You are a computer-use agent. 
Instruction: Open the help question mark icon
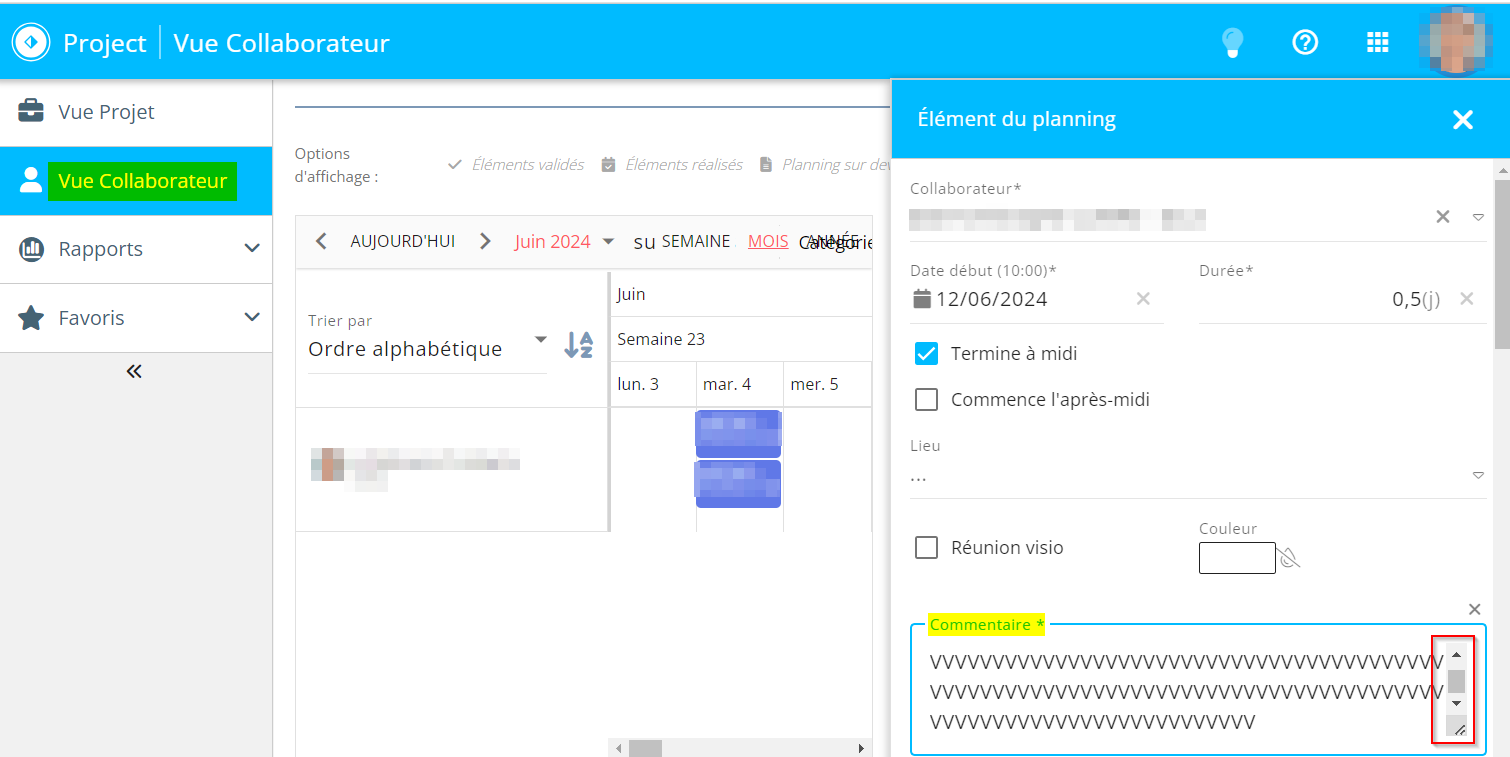click(x=1305, y=42)
